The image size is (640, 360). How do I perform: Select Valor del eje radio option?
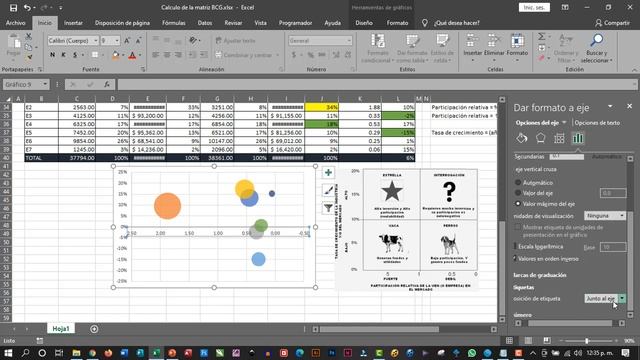point(518,193)
